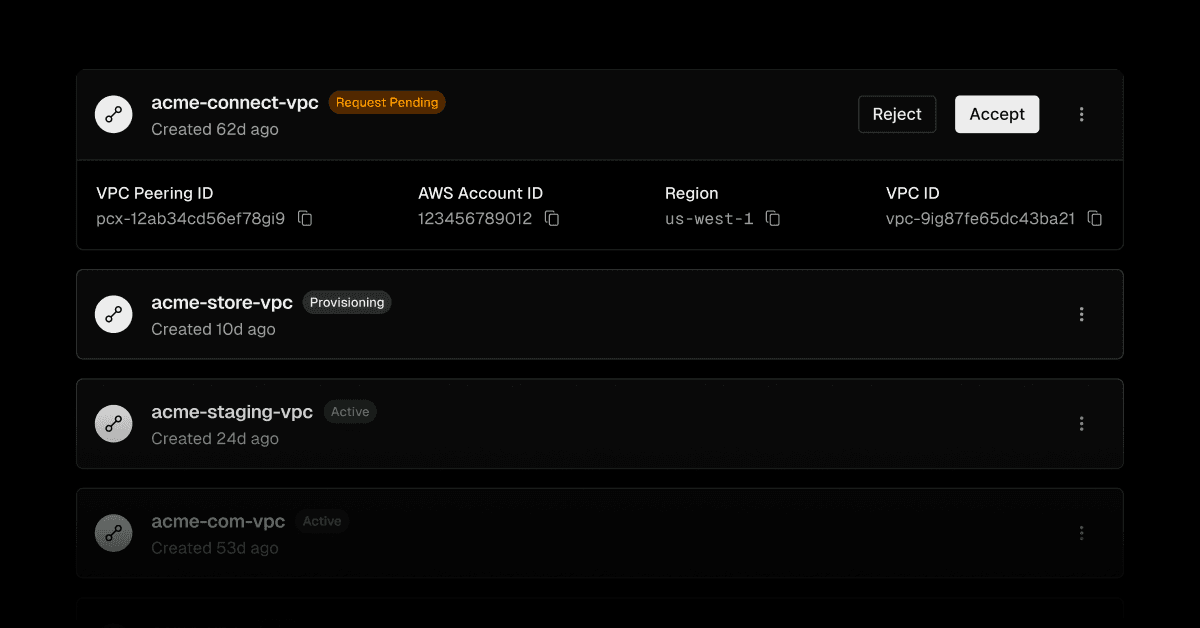Open the acme-store-vpc connection name
1200x628 pixels.
point(222,302)
